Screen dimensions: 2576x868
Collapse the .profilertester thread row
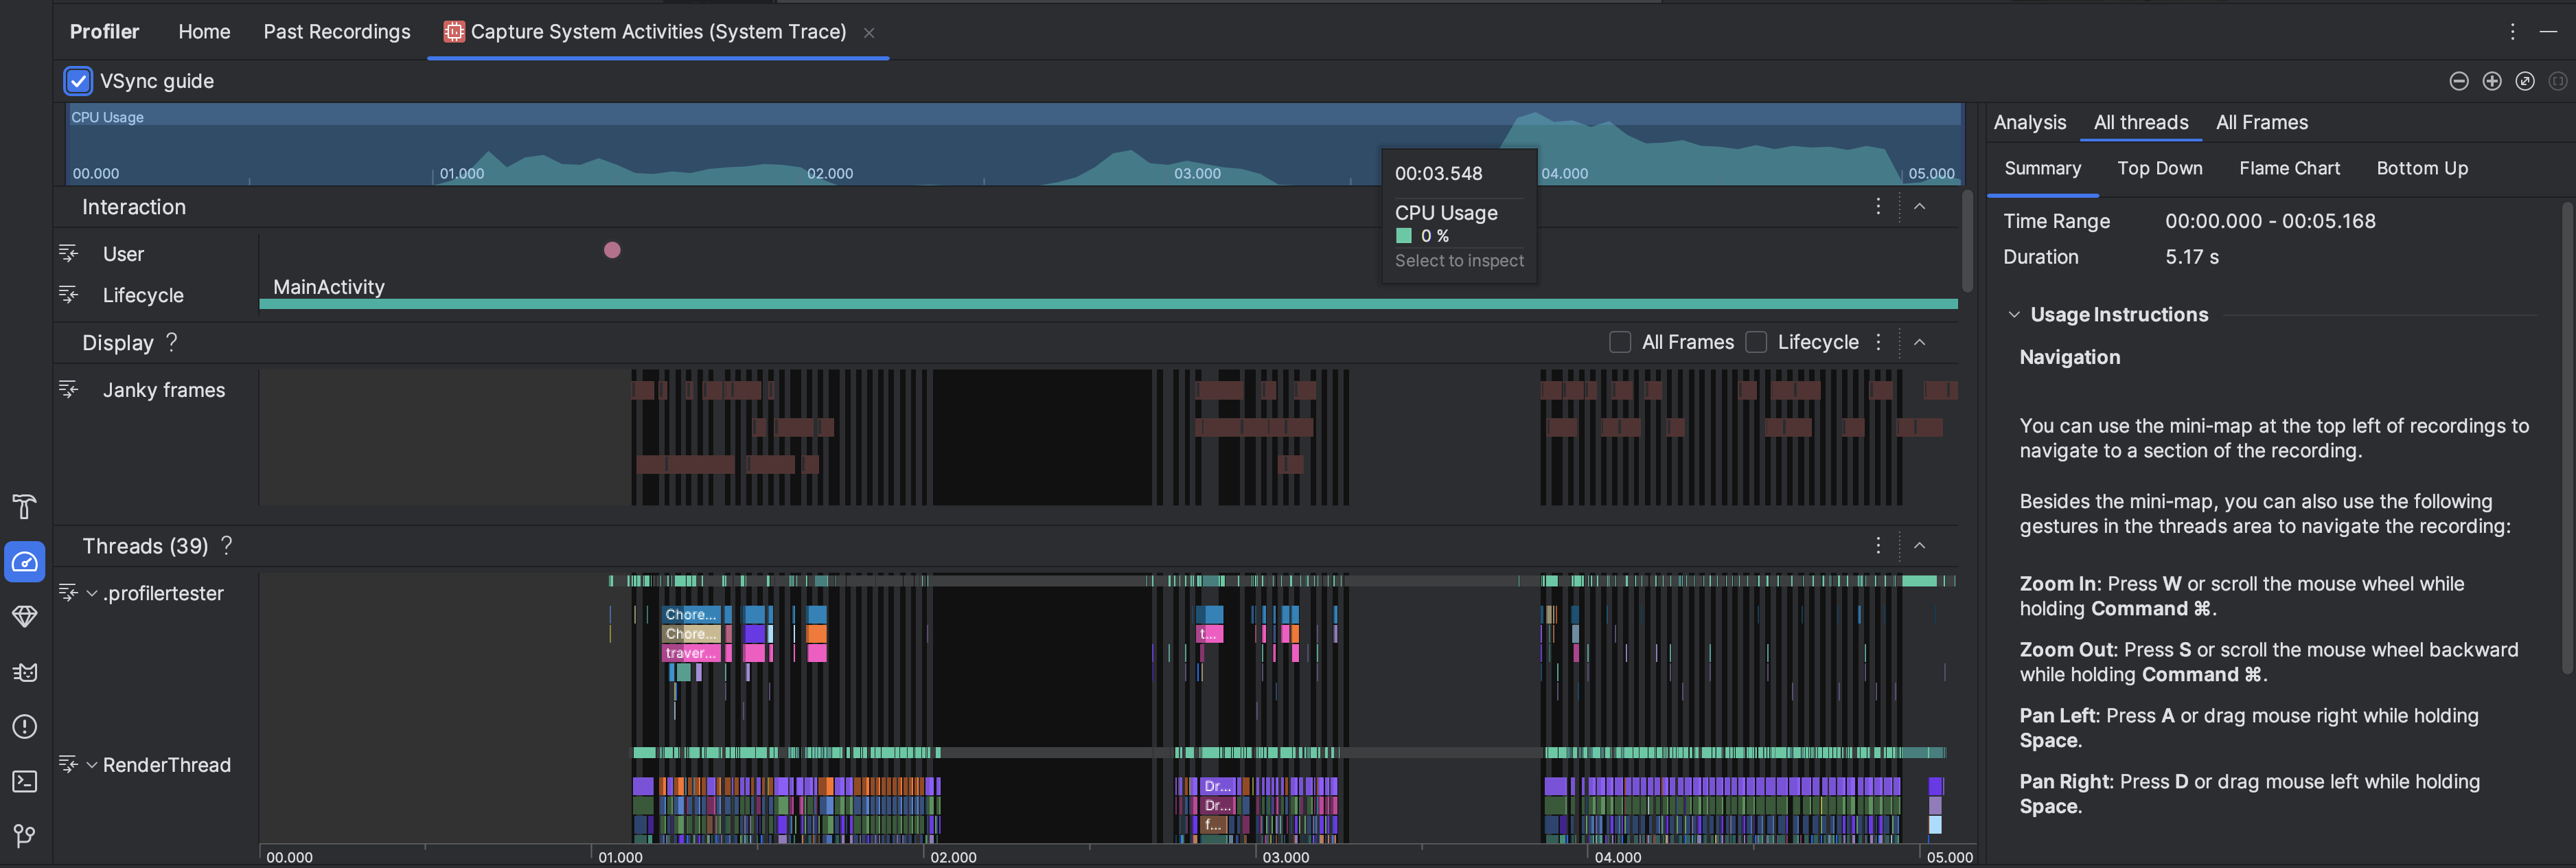(x=92, y=594)
